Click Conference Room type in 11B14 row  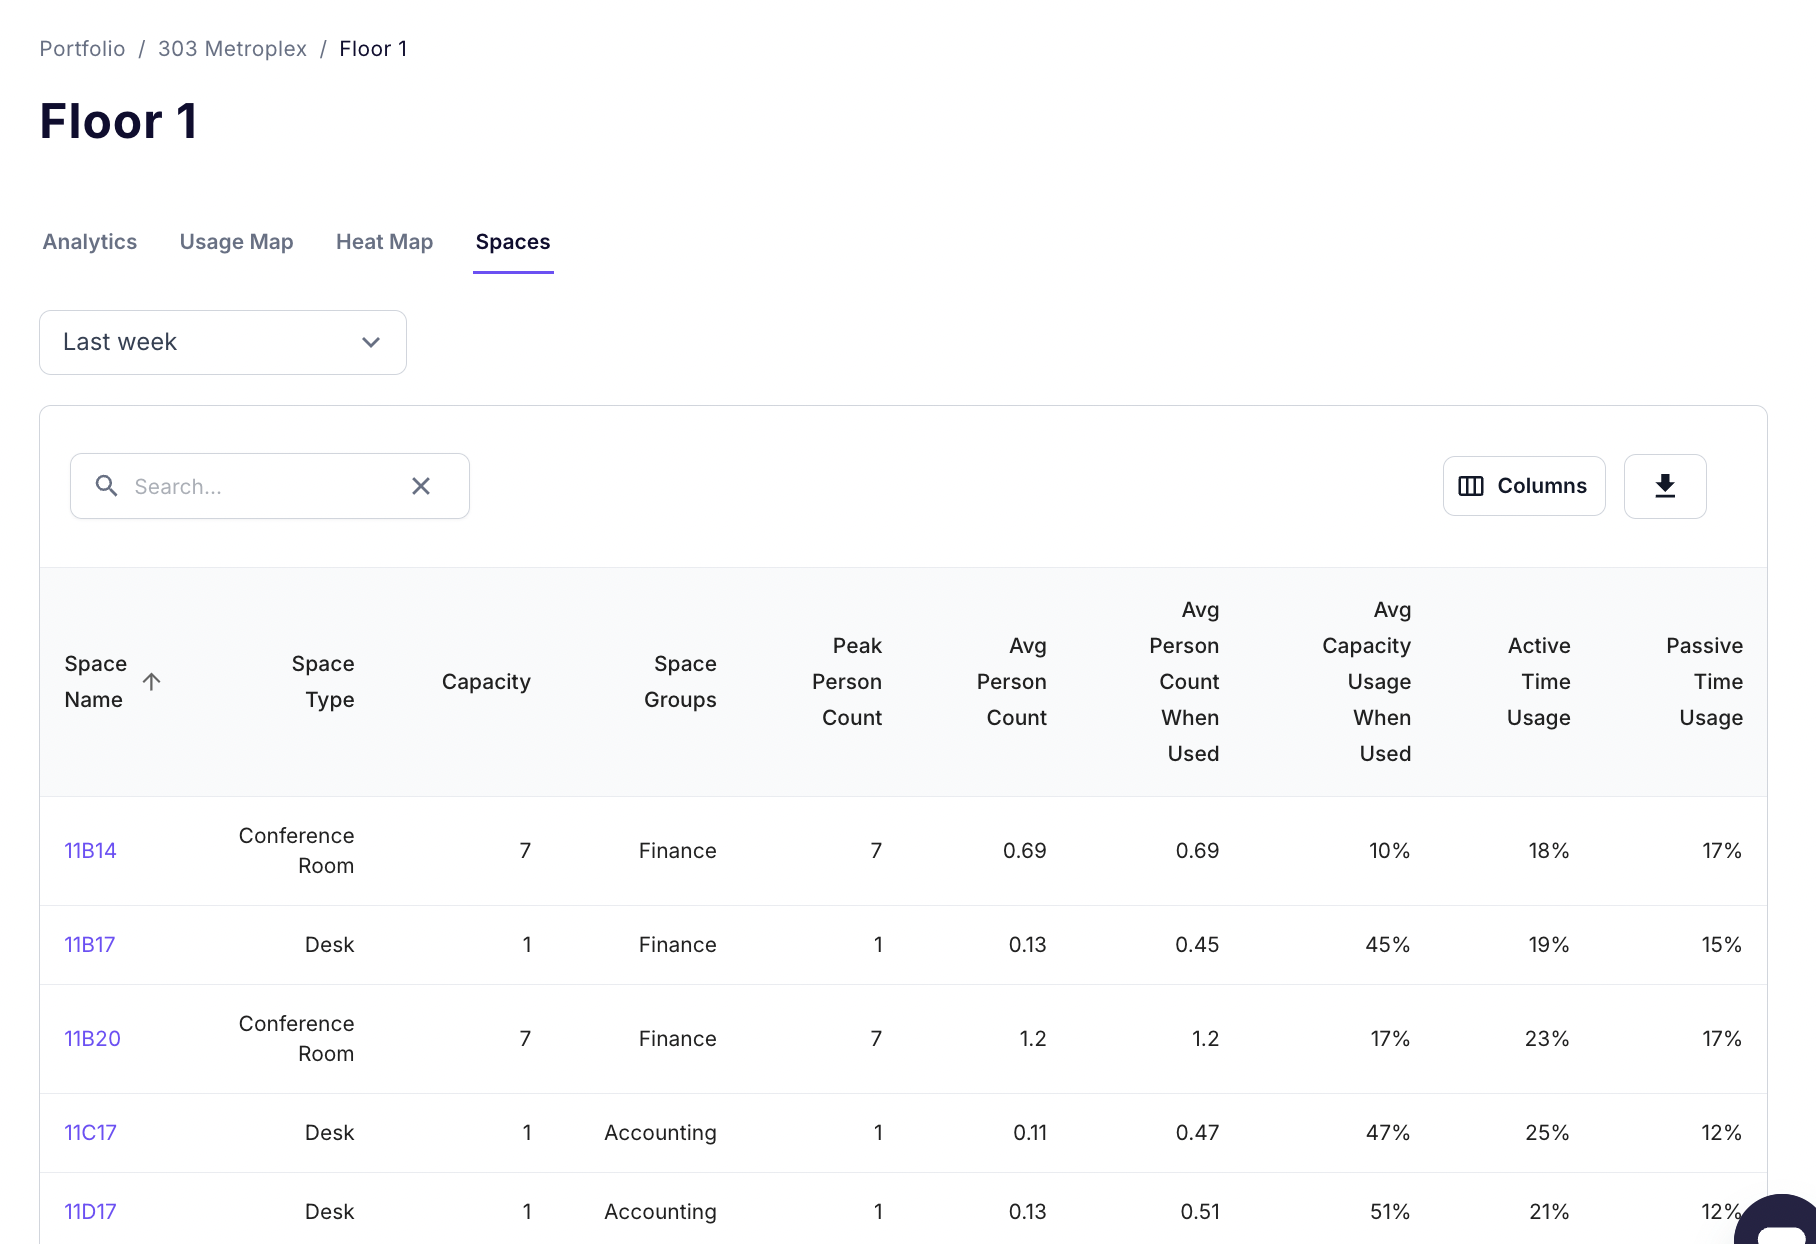pyautogui.click(x=297, y=851)
